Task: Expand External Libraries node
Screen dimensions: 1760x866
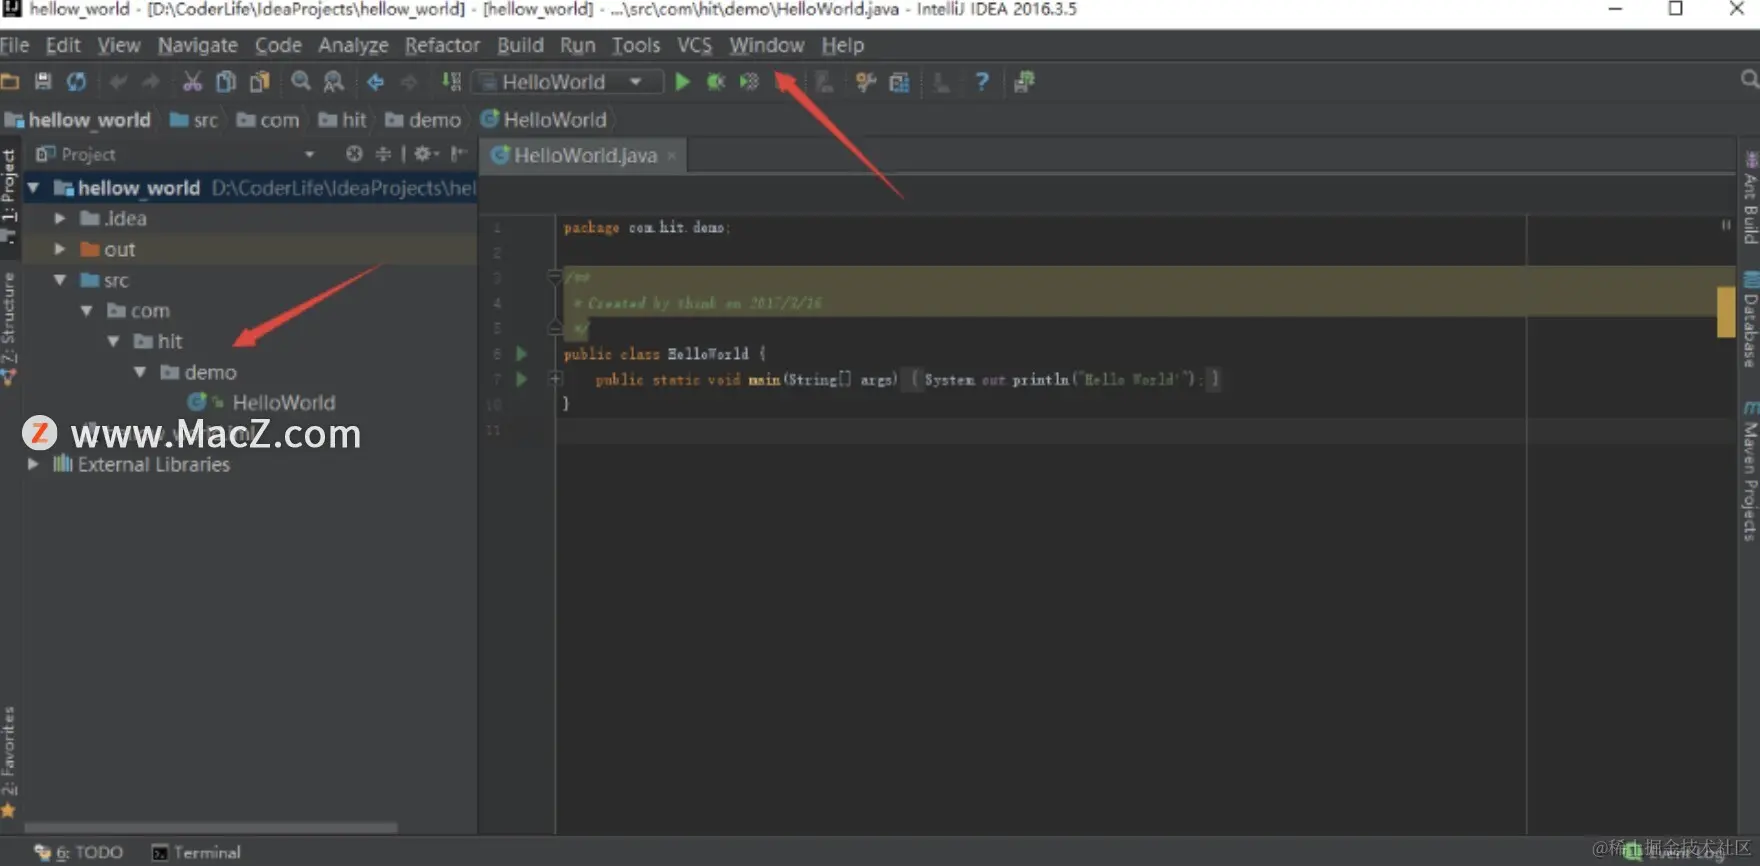Action: 33,464
